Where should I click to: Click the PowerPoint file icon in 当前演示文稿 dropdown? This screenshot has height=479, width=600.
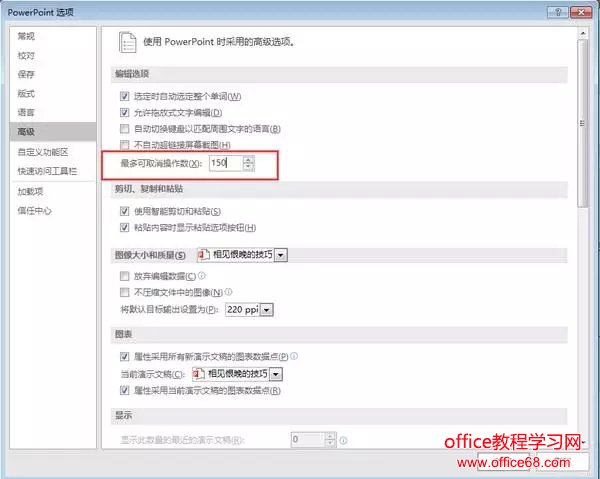[x=198, y=374]
